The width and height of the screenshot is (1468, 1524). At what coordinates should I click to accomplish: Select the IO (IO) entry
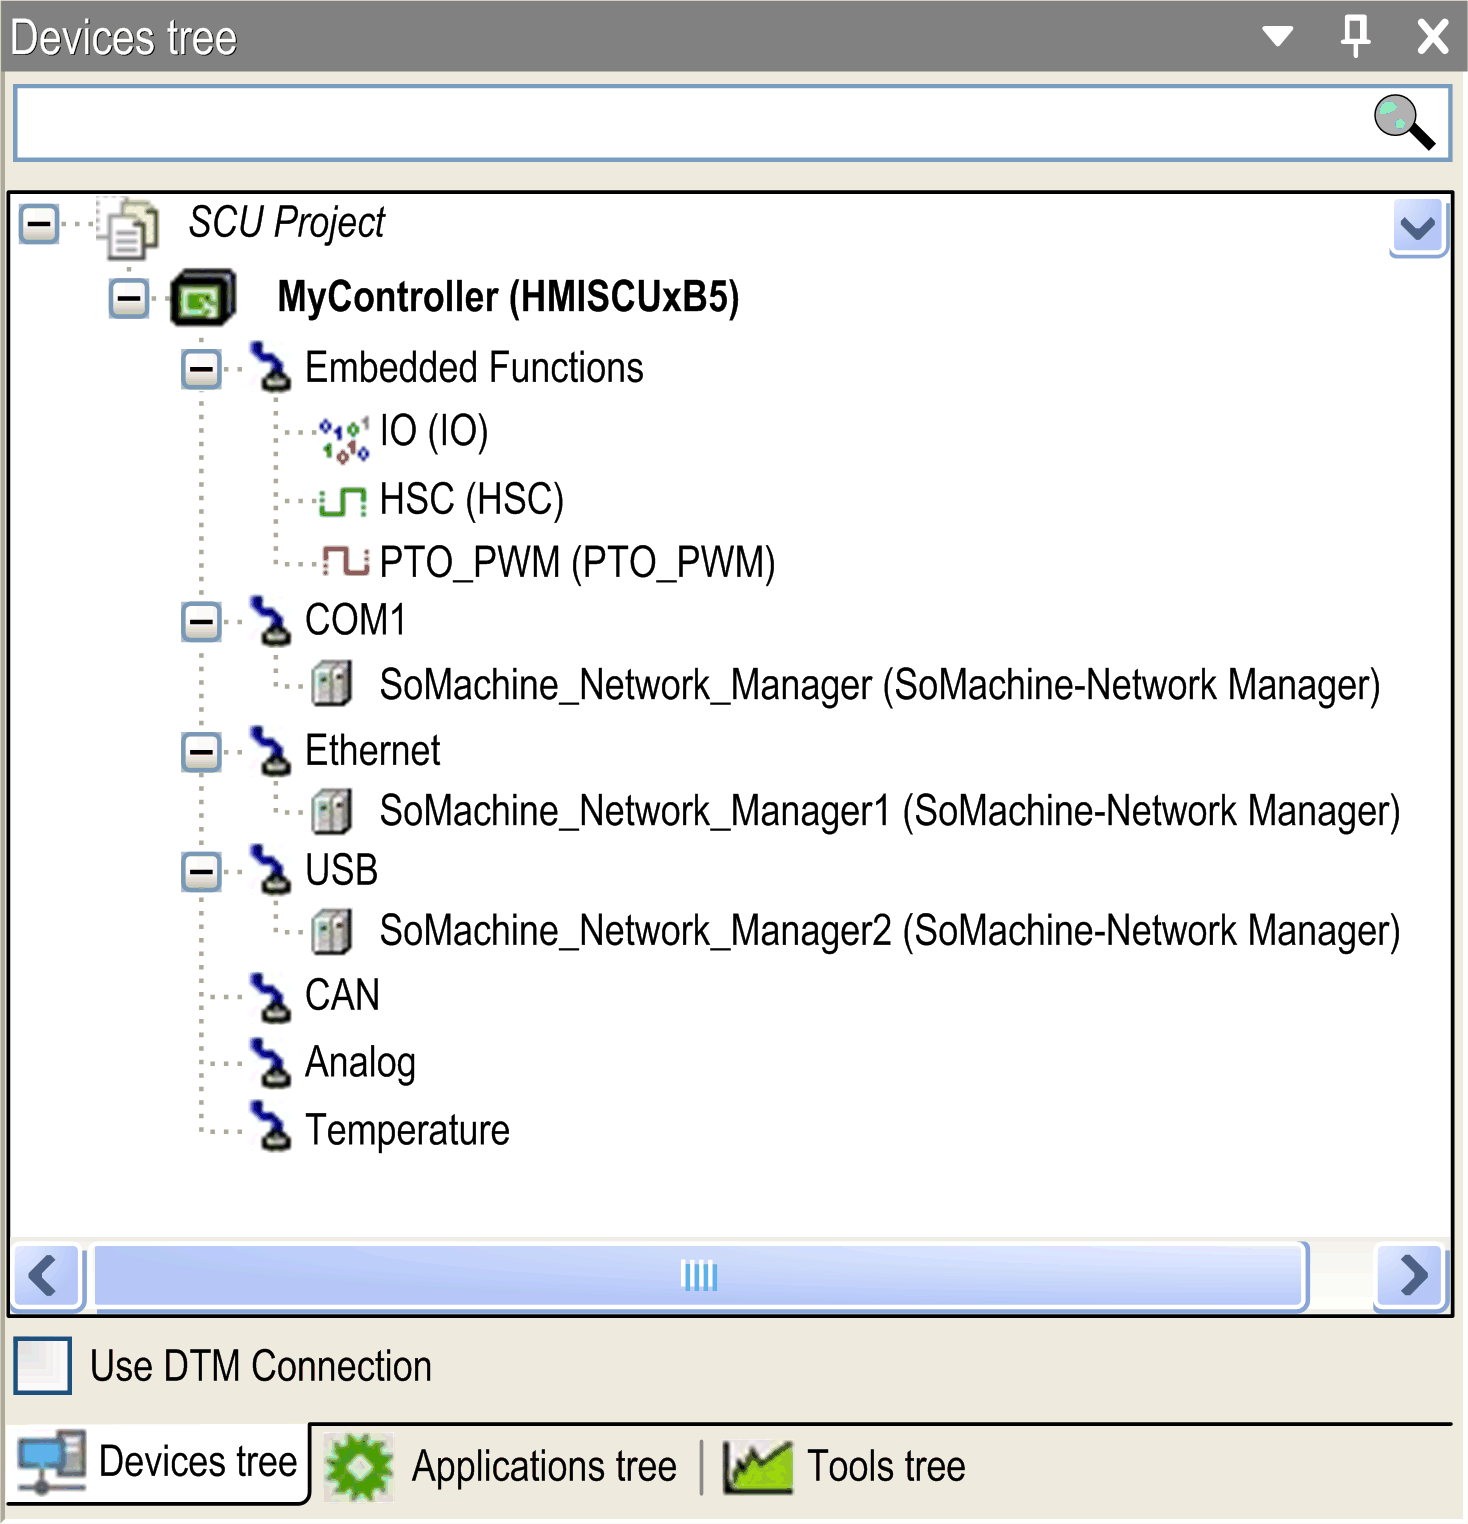[434, 432]
